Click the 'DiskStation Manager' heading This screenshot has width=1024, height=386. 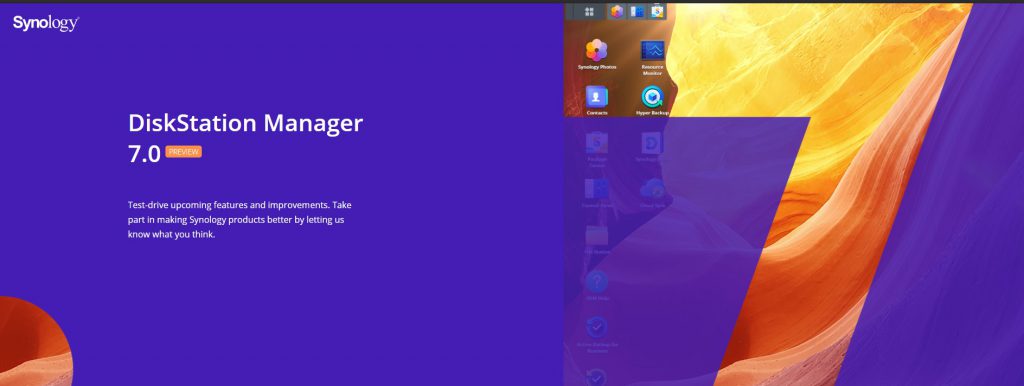246,122
